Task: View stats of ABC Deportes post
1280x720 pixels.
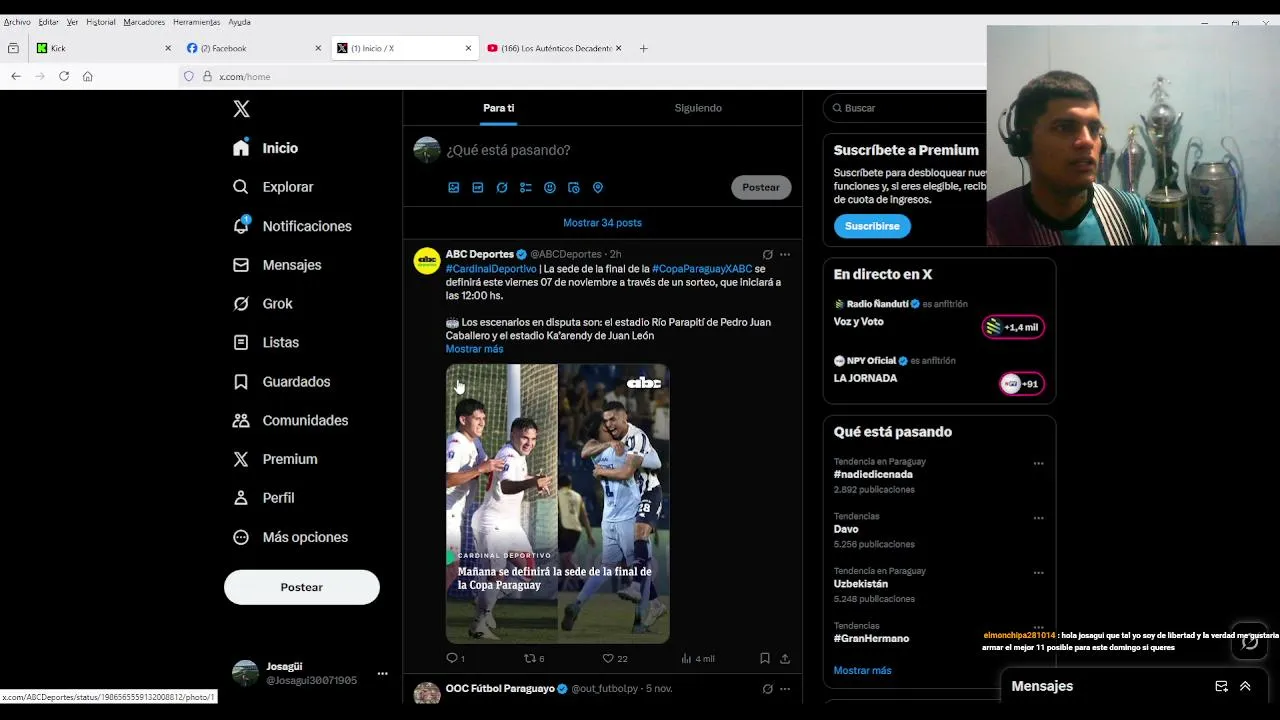Action: pos(698,658)
